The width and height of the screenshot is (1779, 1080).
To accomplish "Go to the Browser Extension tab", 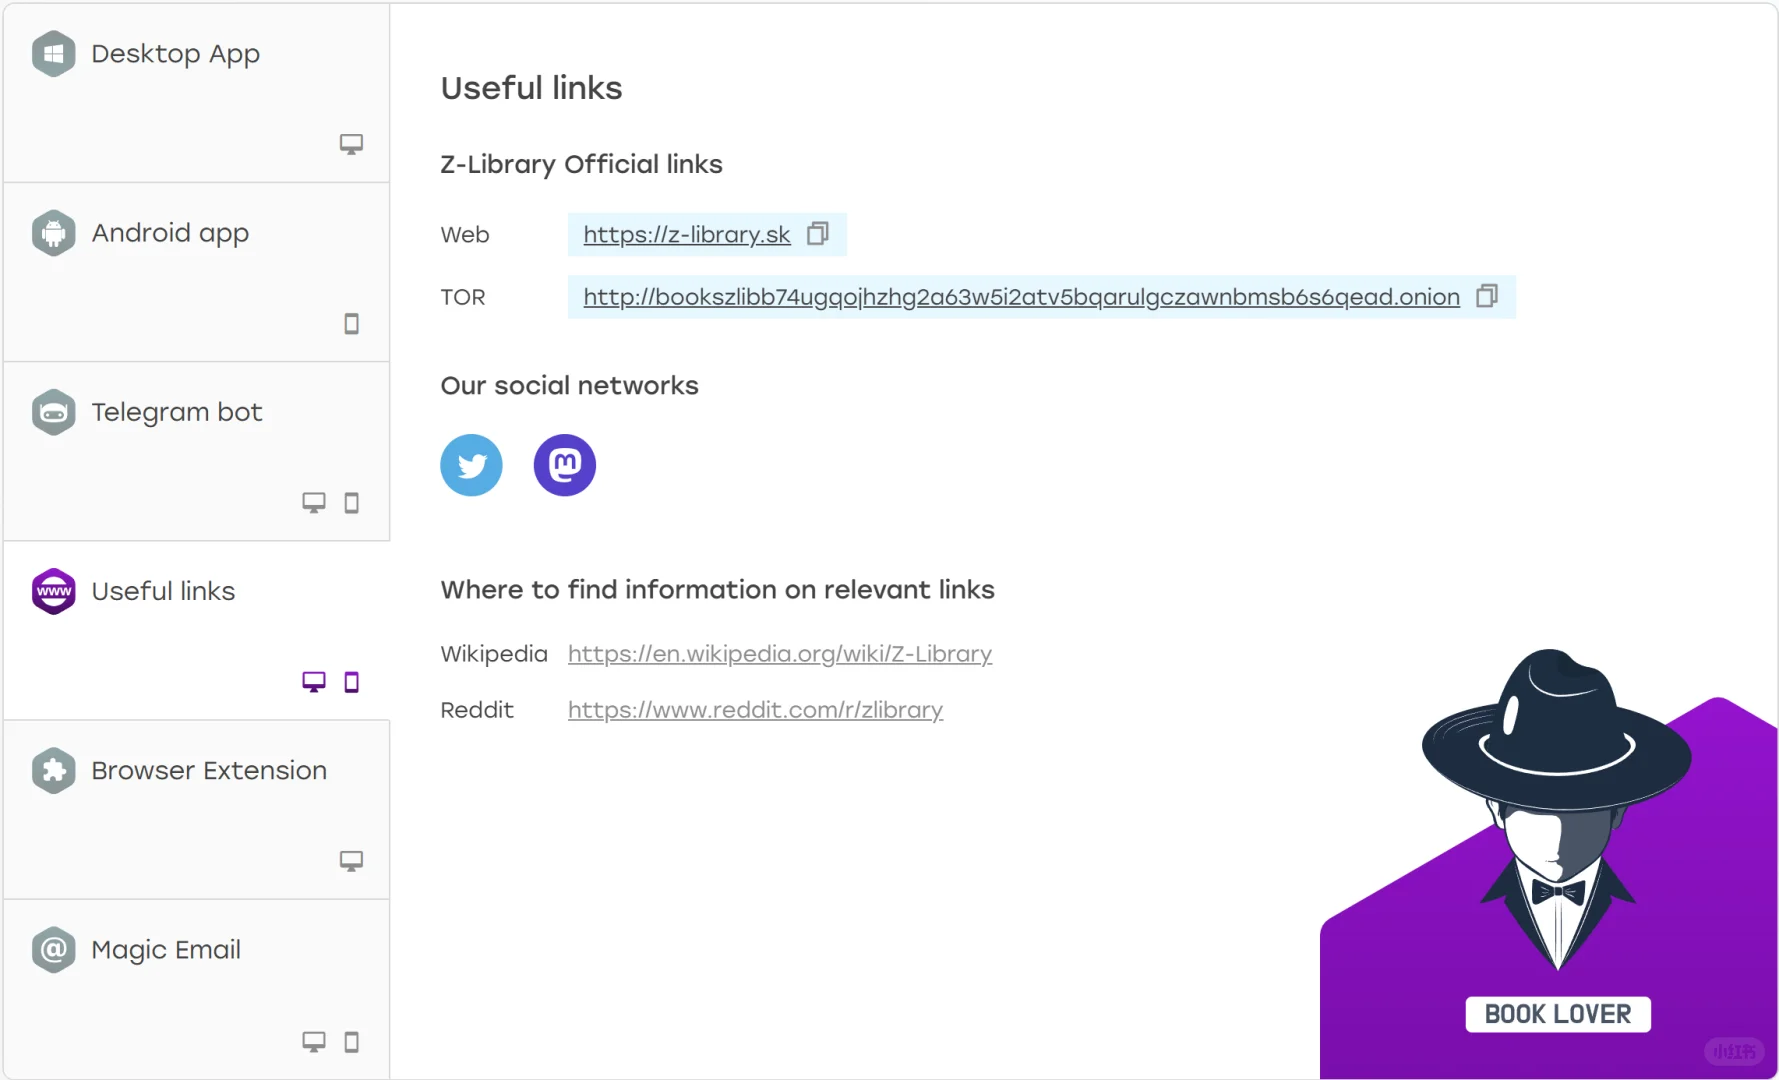I will (196, 809).
